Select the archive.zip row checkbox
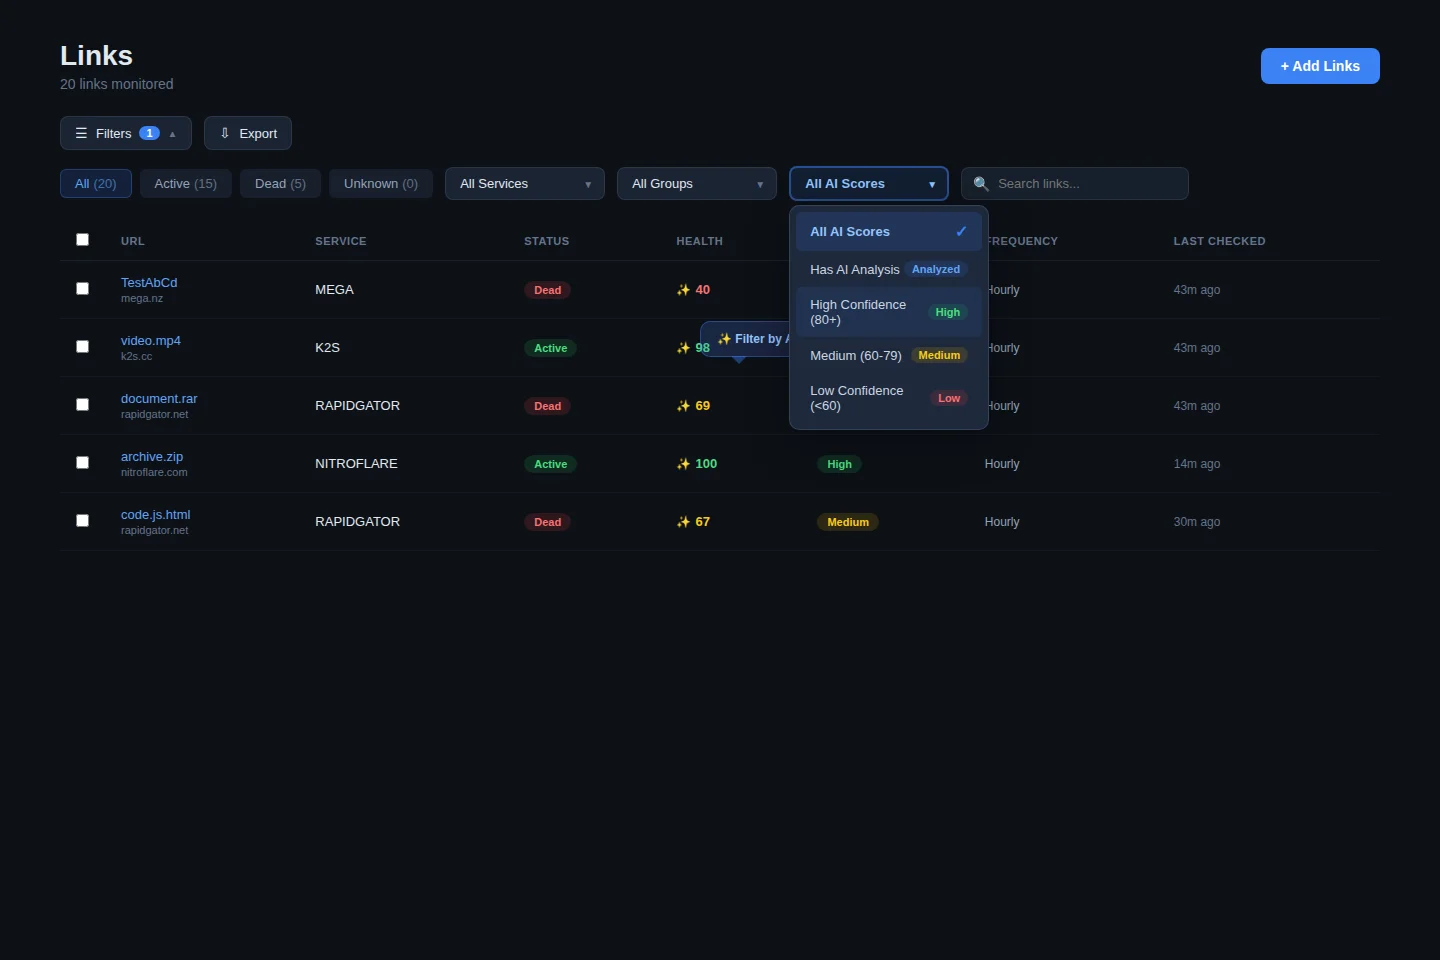The height and width of the screenshot is (960, 1440). click(83, 463)
